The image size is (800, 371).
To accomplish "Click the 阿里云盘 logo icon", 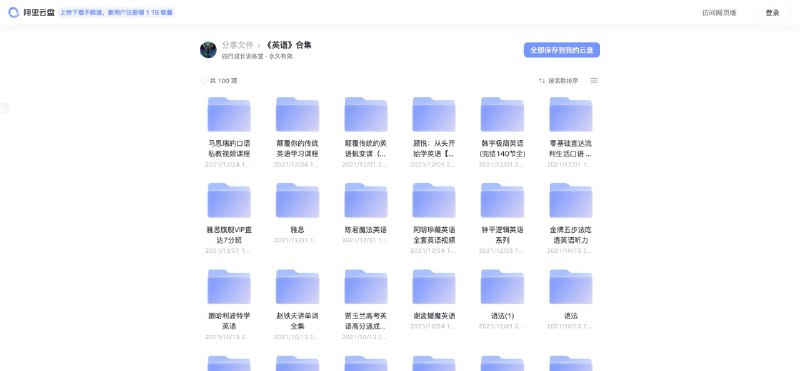I will pos(14,13).
